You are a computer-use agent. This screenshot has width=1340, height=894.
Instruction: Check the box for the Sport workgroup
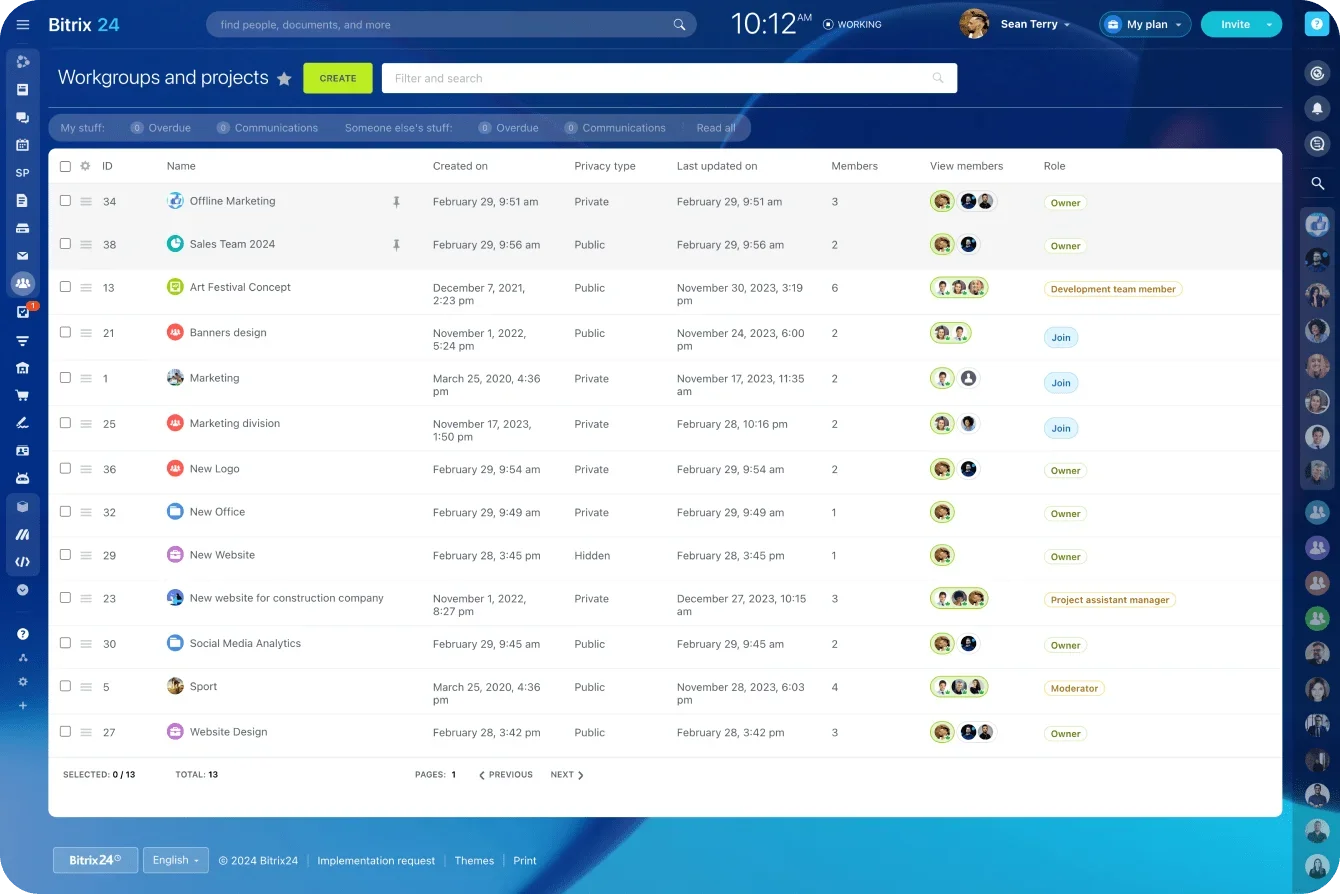pyautogui.click(x=65, y=686)
